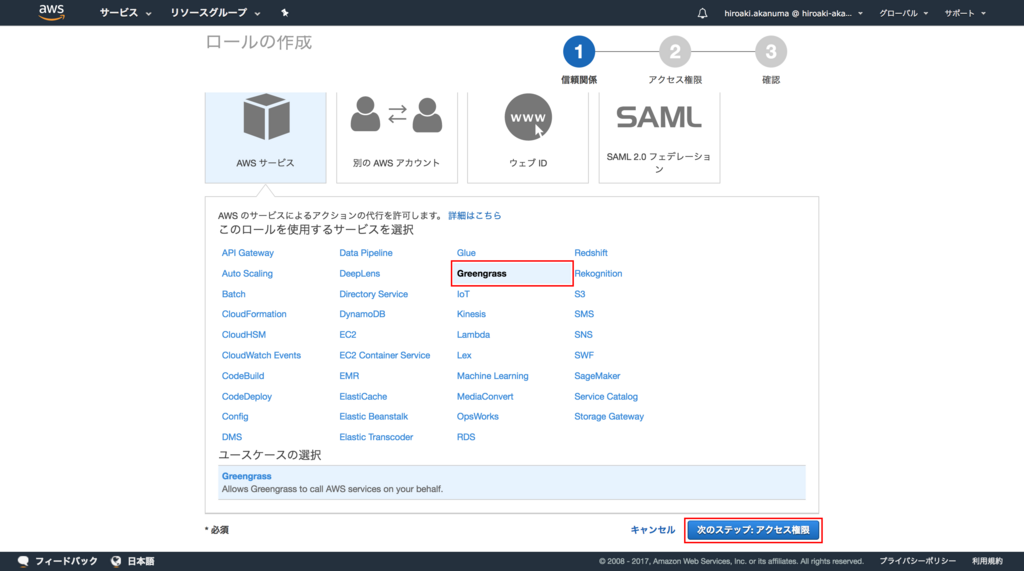The image size is (1024, 571).
Task: Choose Data Pipeline service
Action: (x=366, y=253)
